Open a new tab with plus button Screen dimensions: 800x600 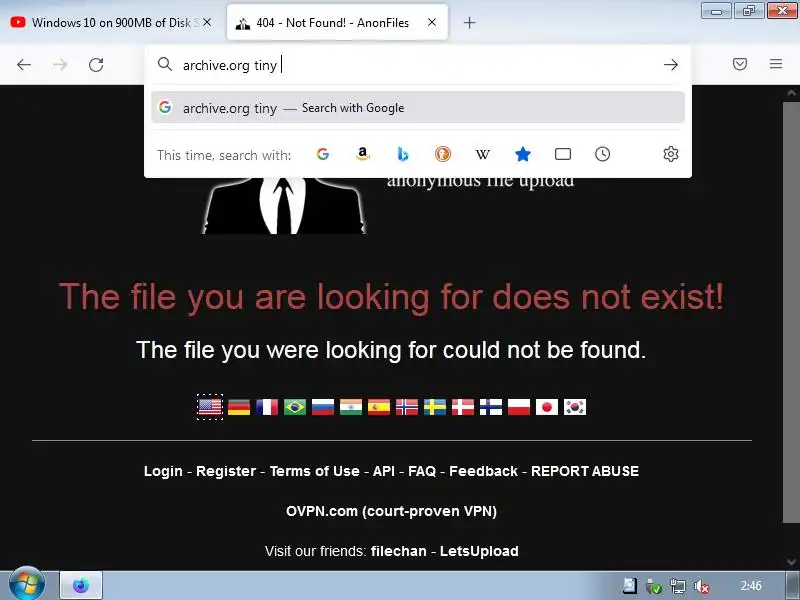[x=469, y=22]
